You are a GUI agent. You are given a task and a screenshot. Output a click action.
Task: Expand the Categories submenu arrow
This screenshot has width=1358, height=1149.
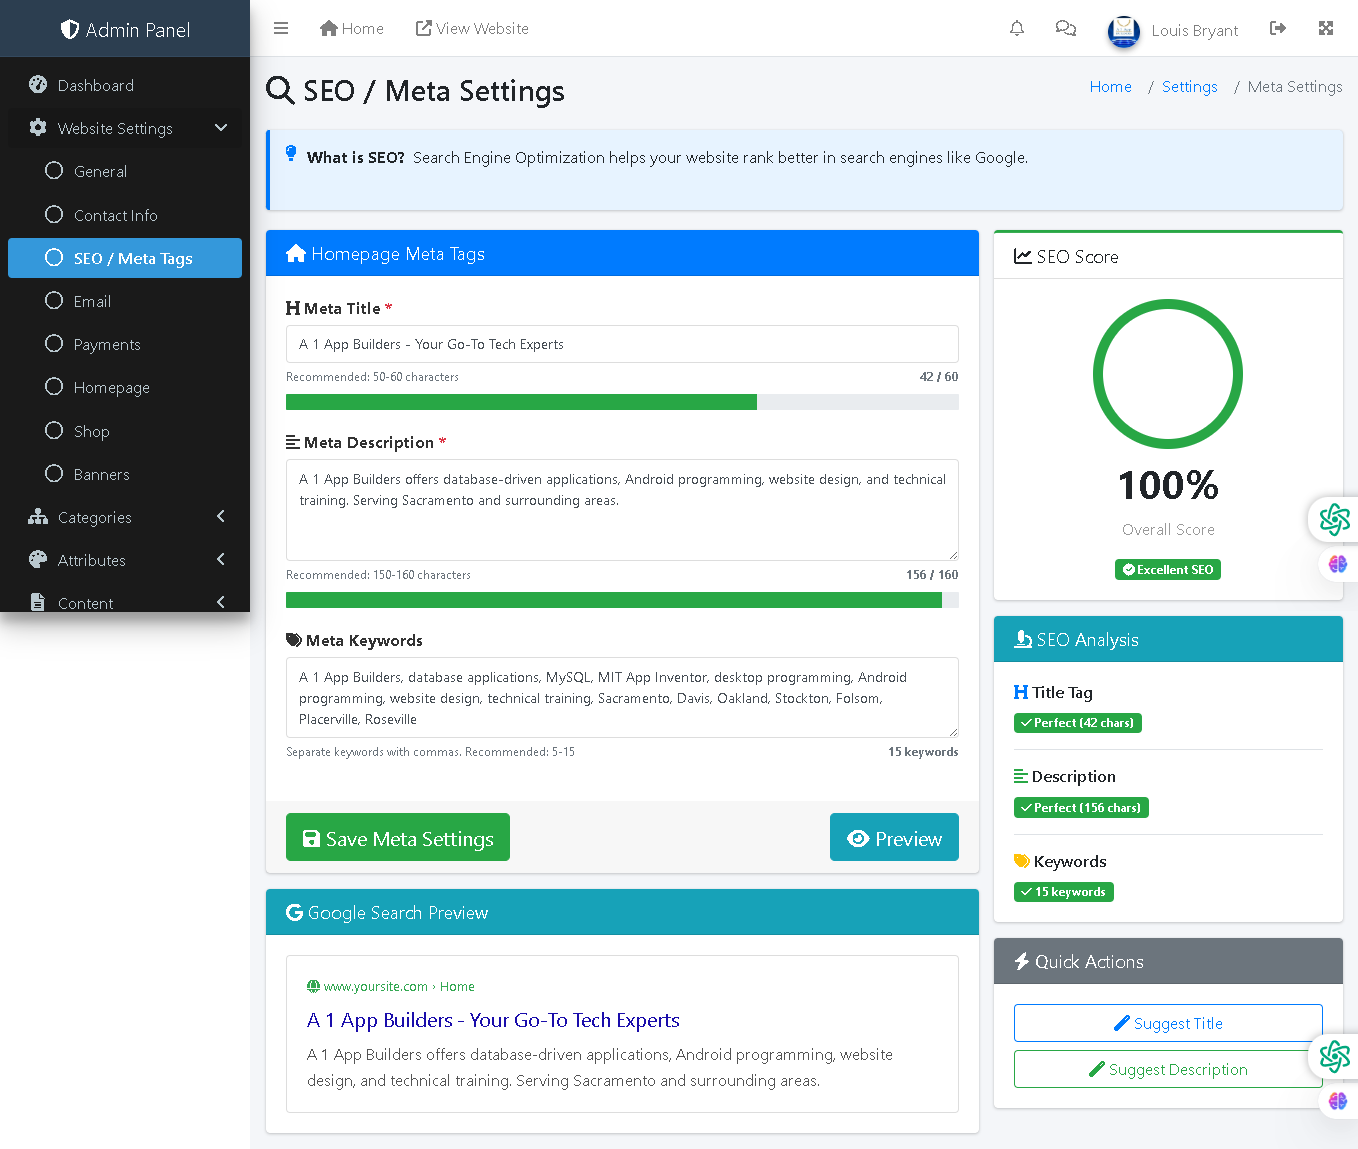(221, 517)
